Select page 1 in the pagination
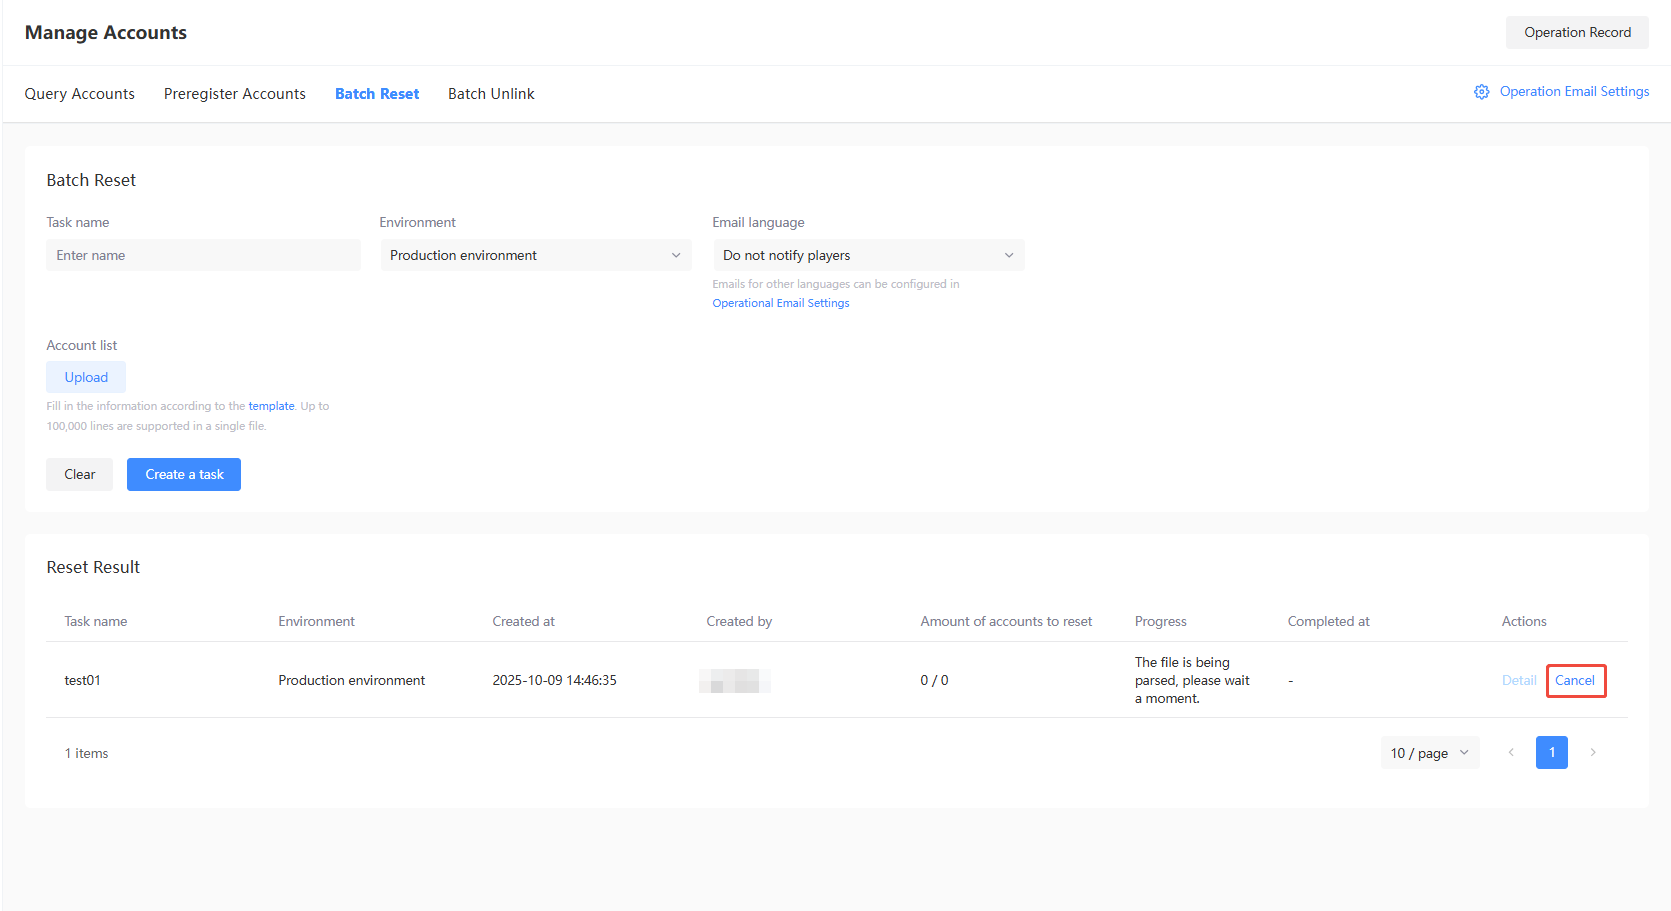 click(1551, 753)
